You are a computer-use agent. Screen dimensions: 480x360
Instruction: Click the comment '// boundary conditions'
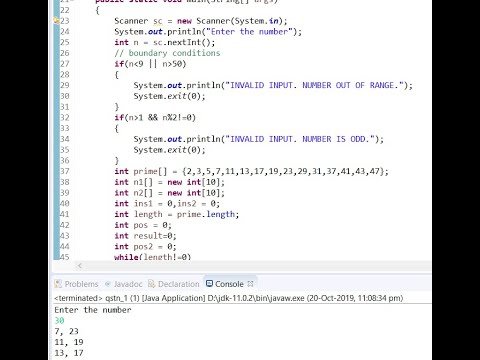coord(167,53)
